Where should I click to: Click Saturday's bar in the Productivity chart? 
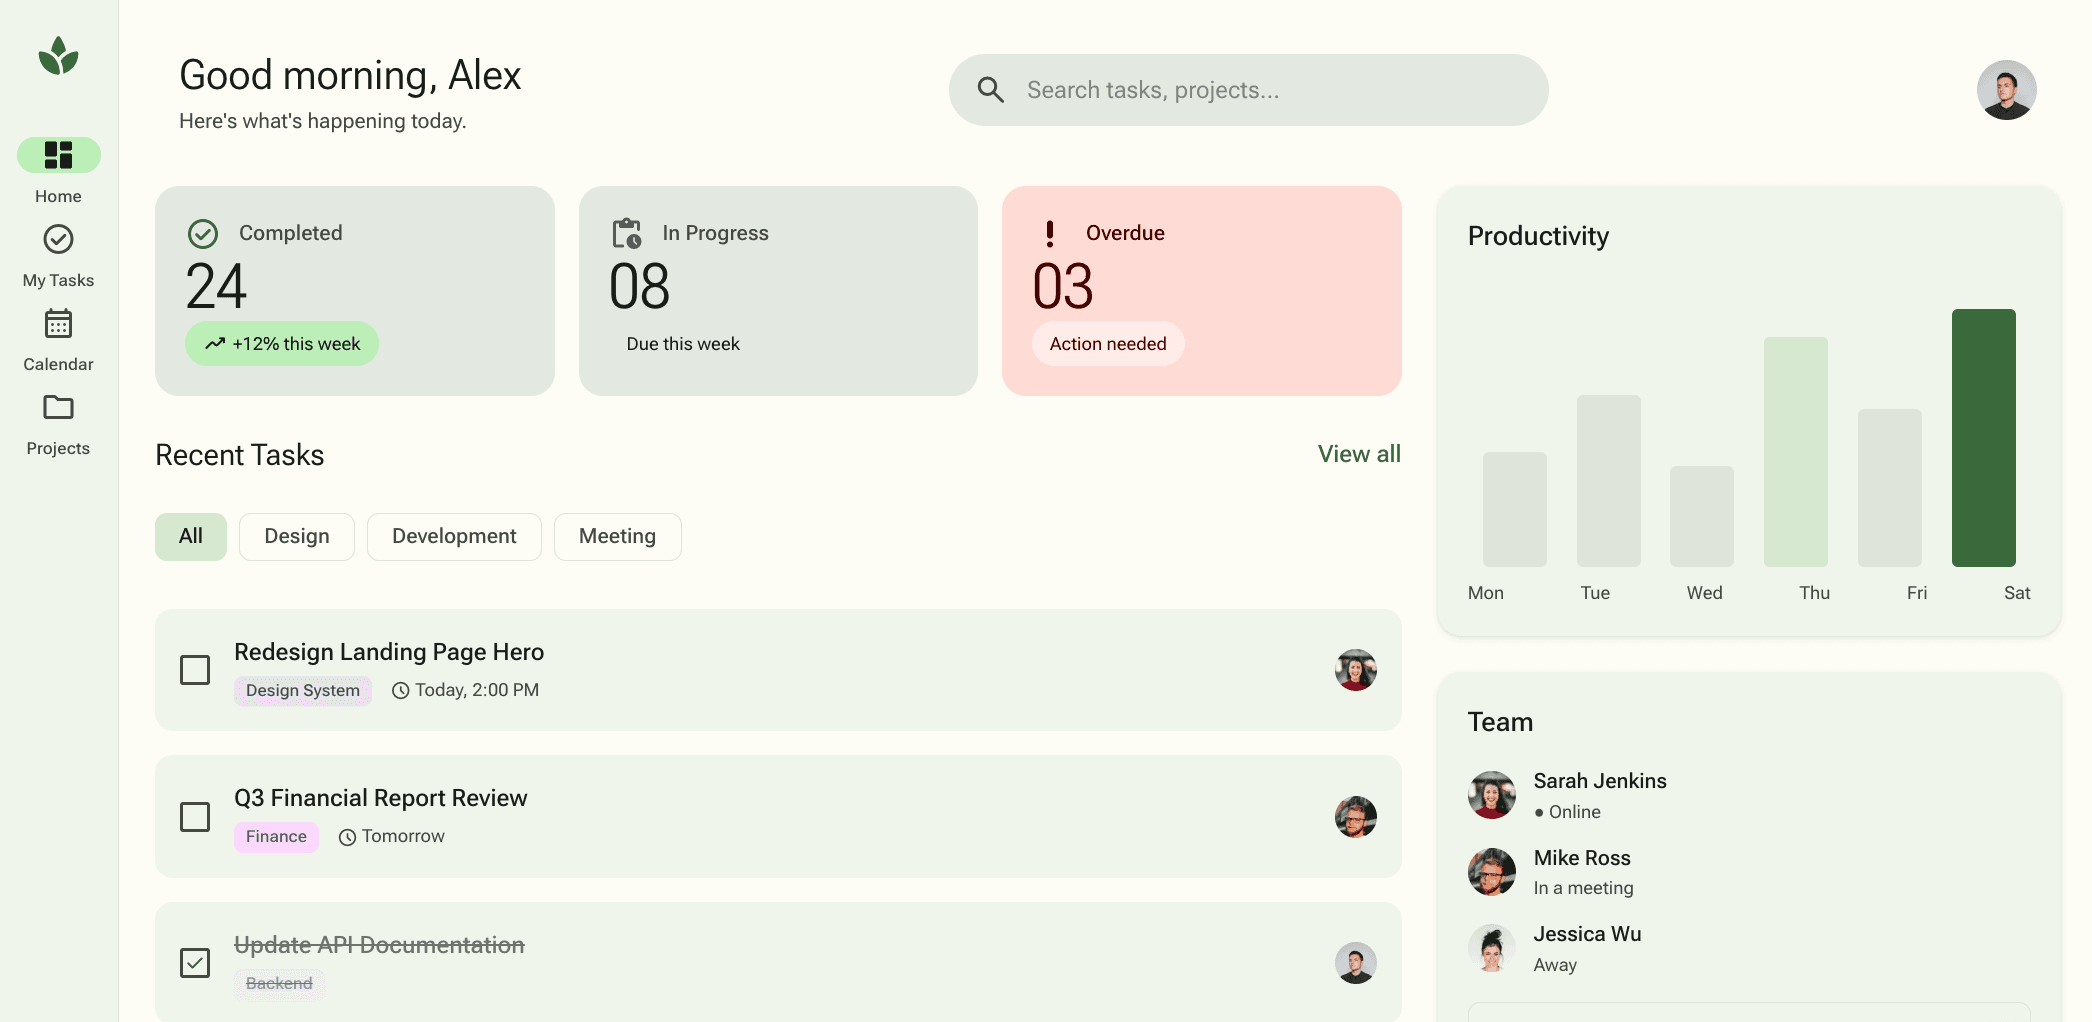coord(1984,440)
